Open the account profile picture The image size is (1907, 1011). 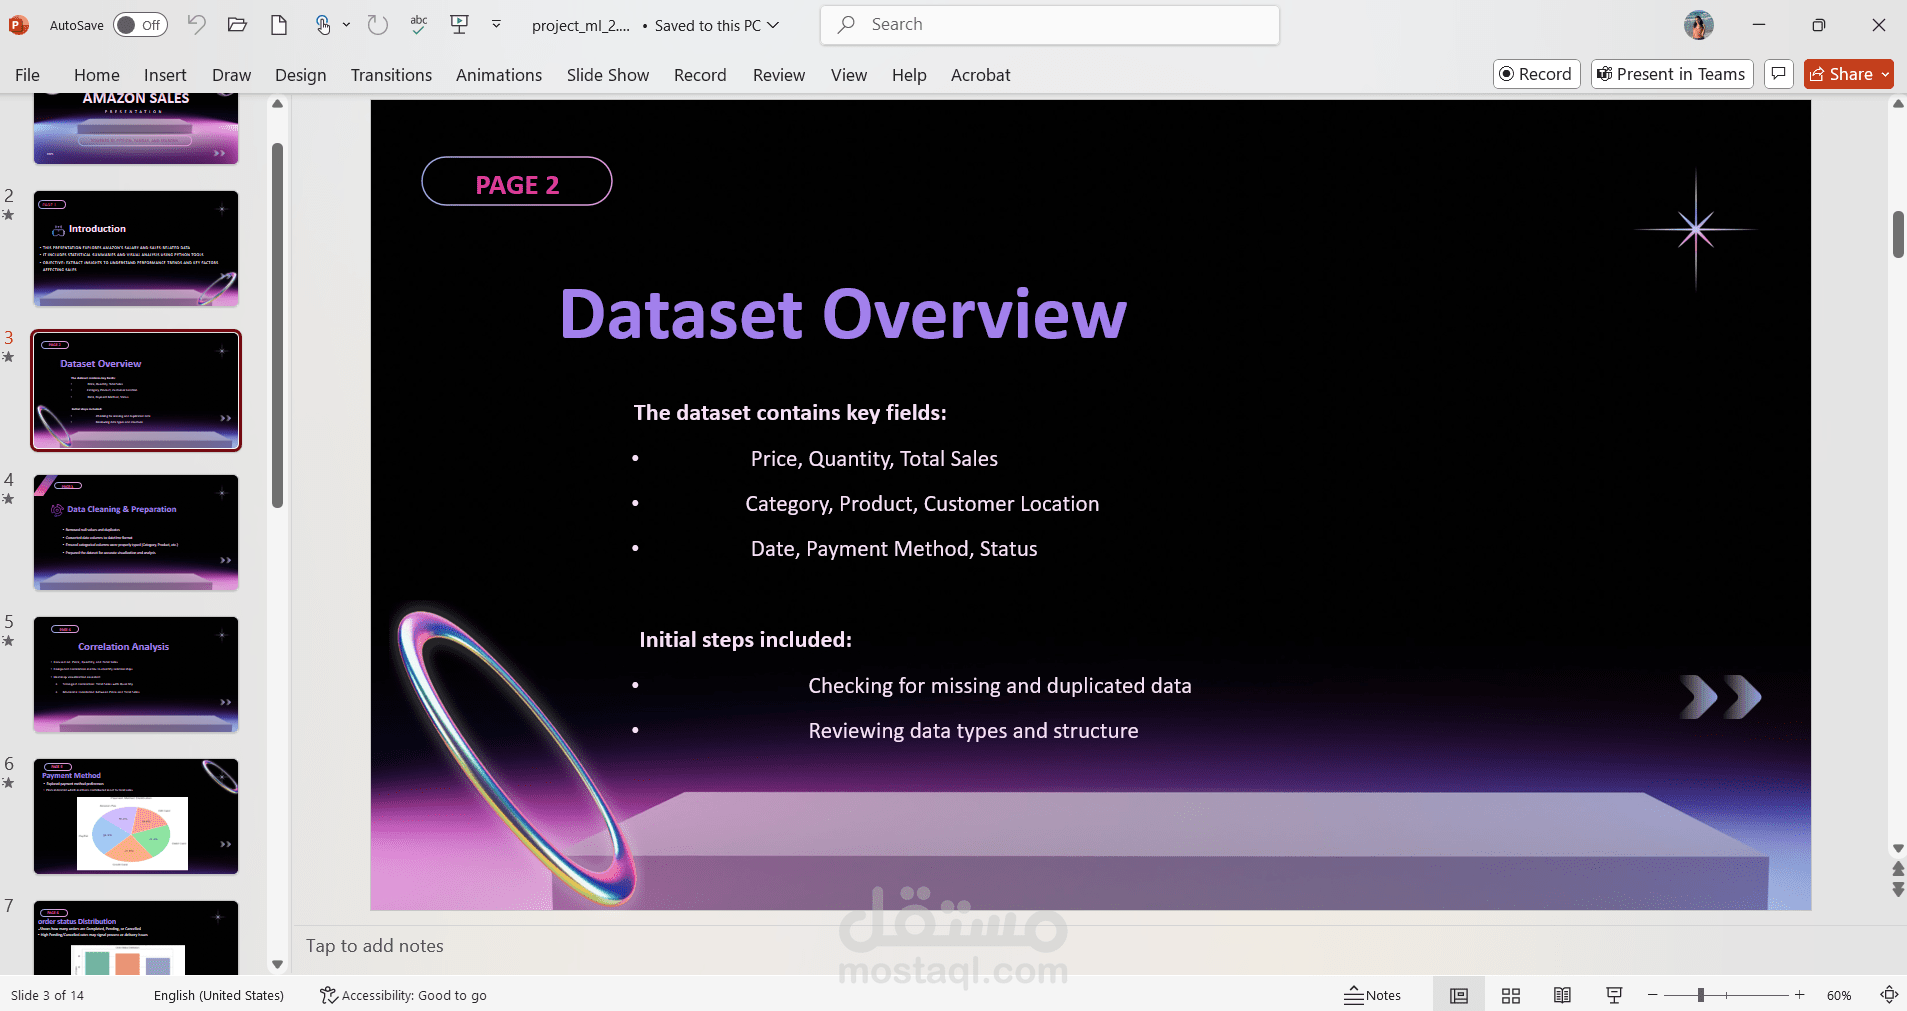pos(1698,25)
